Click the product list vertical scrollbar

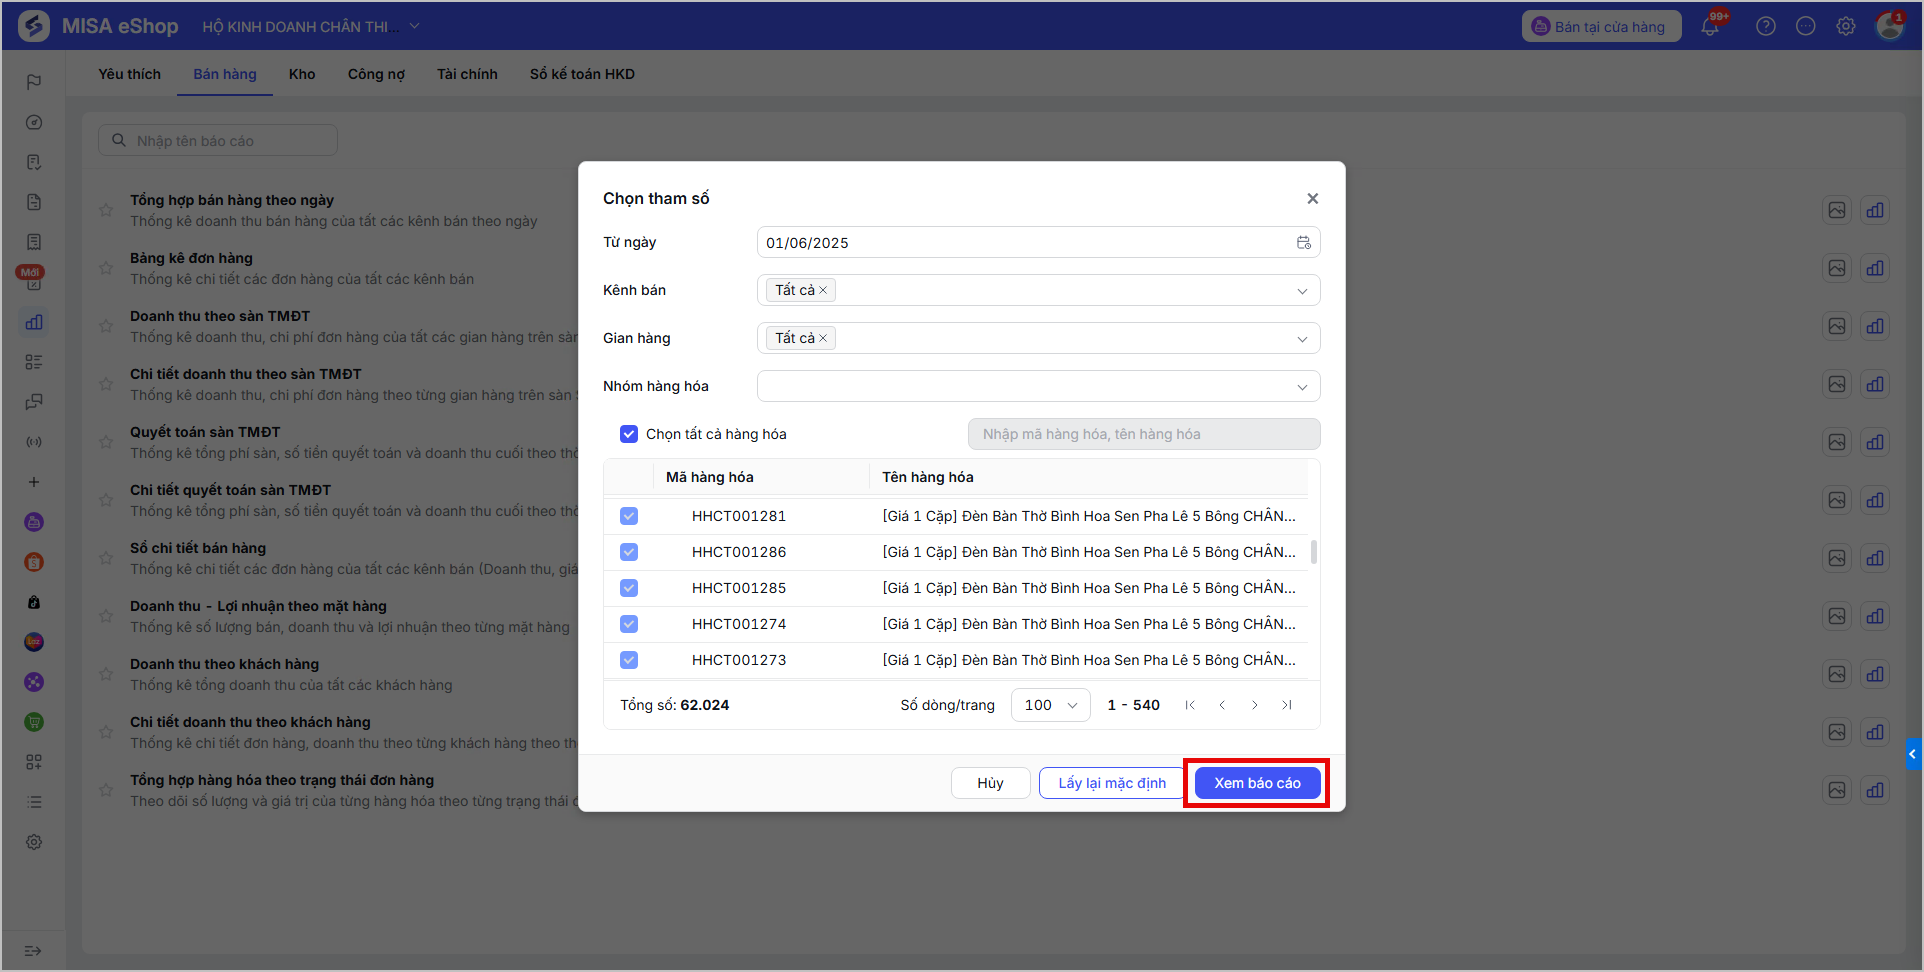(x=1313, y=552)
